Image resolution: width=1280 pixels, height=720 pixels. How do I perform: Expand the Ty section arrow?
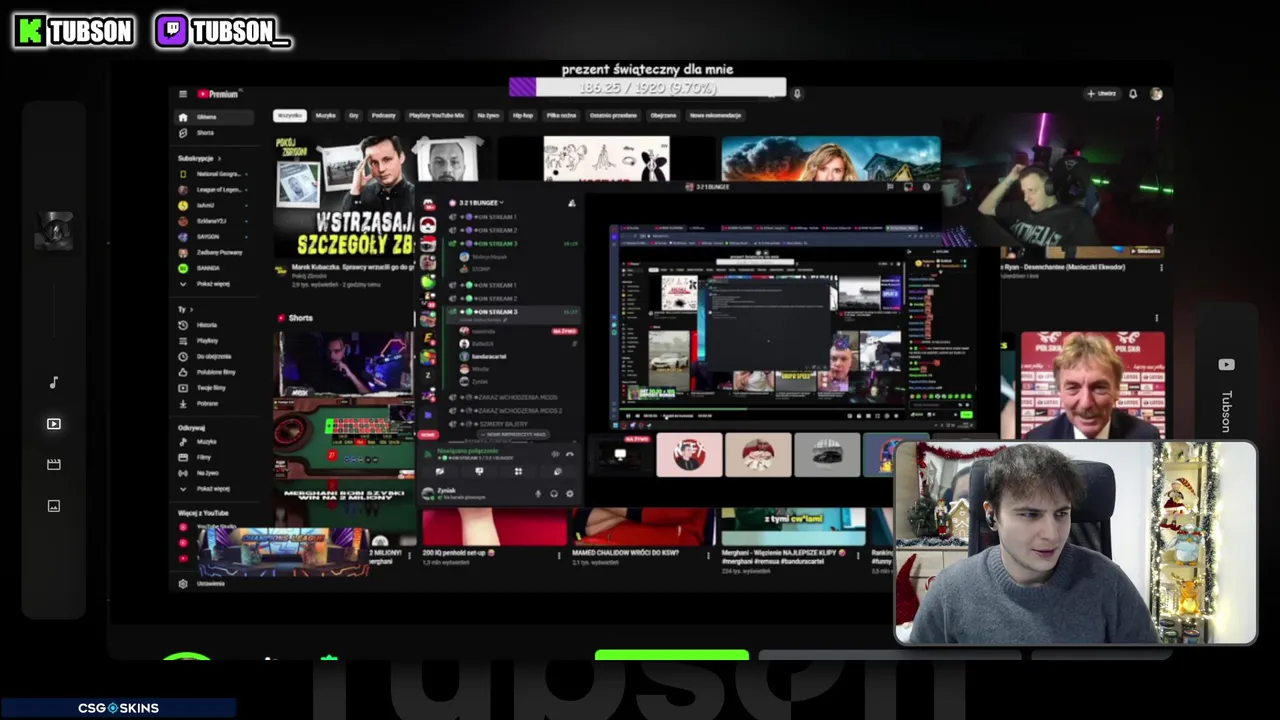pos(192,309)
